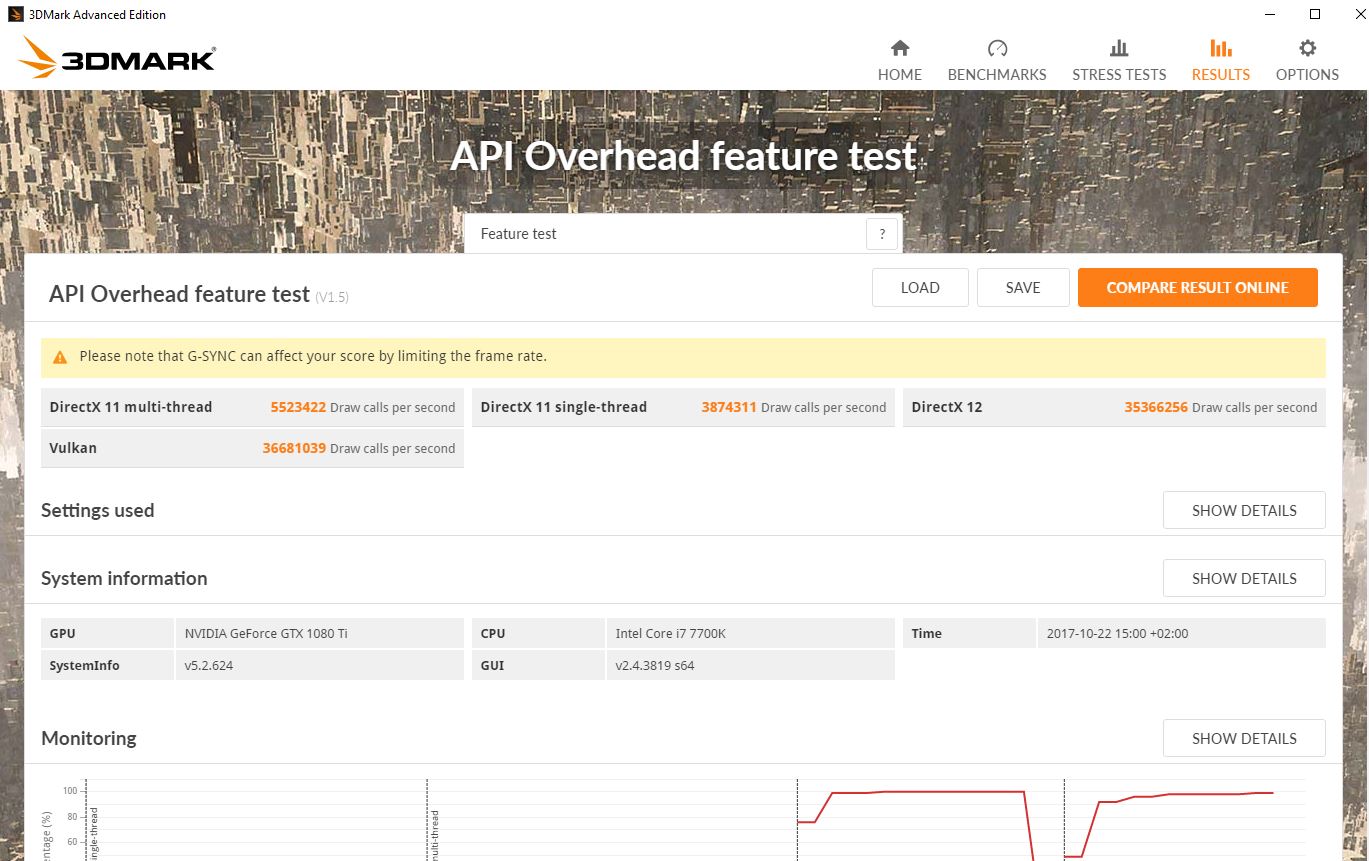Click the System information heading
Image resolution: width=1369 pixels, height=861 pixels.
124,578
